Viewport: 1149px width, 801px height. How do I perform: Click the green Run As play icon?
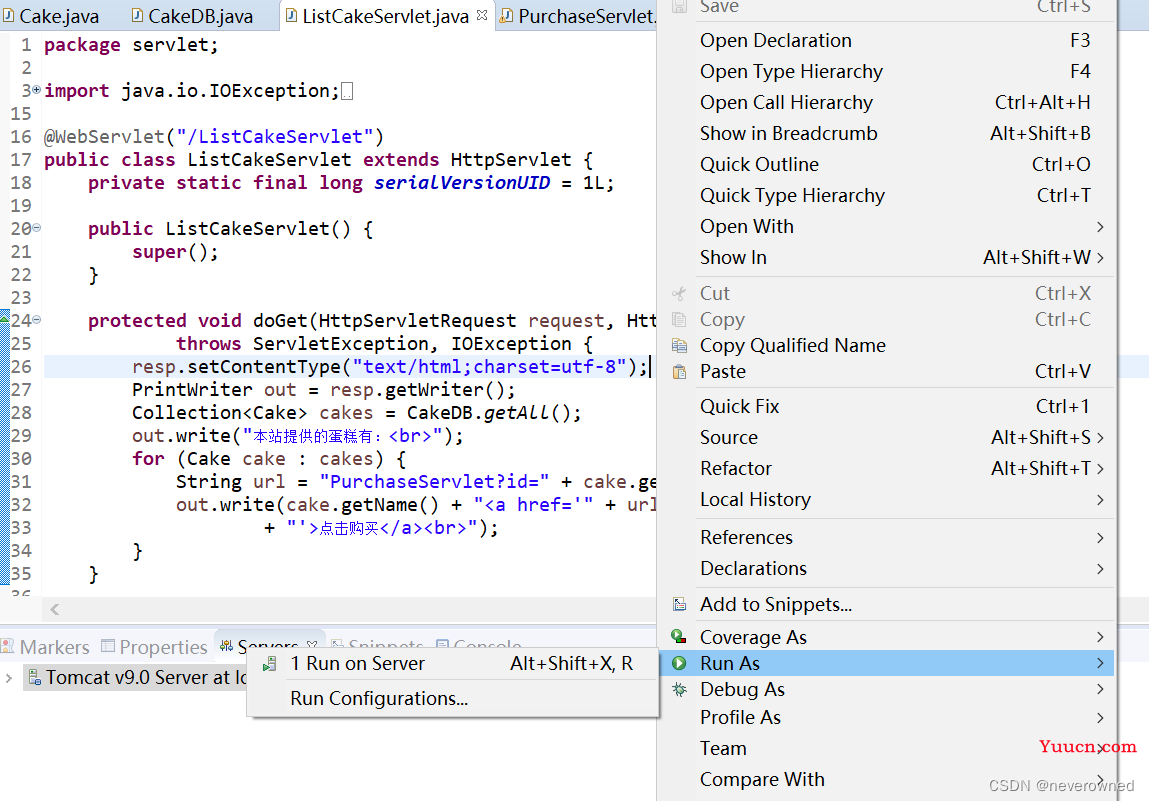[679, 663]
